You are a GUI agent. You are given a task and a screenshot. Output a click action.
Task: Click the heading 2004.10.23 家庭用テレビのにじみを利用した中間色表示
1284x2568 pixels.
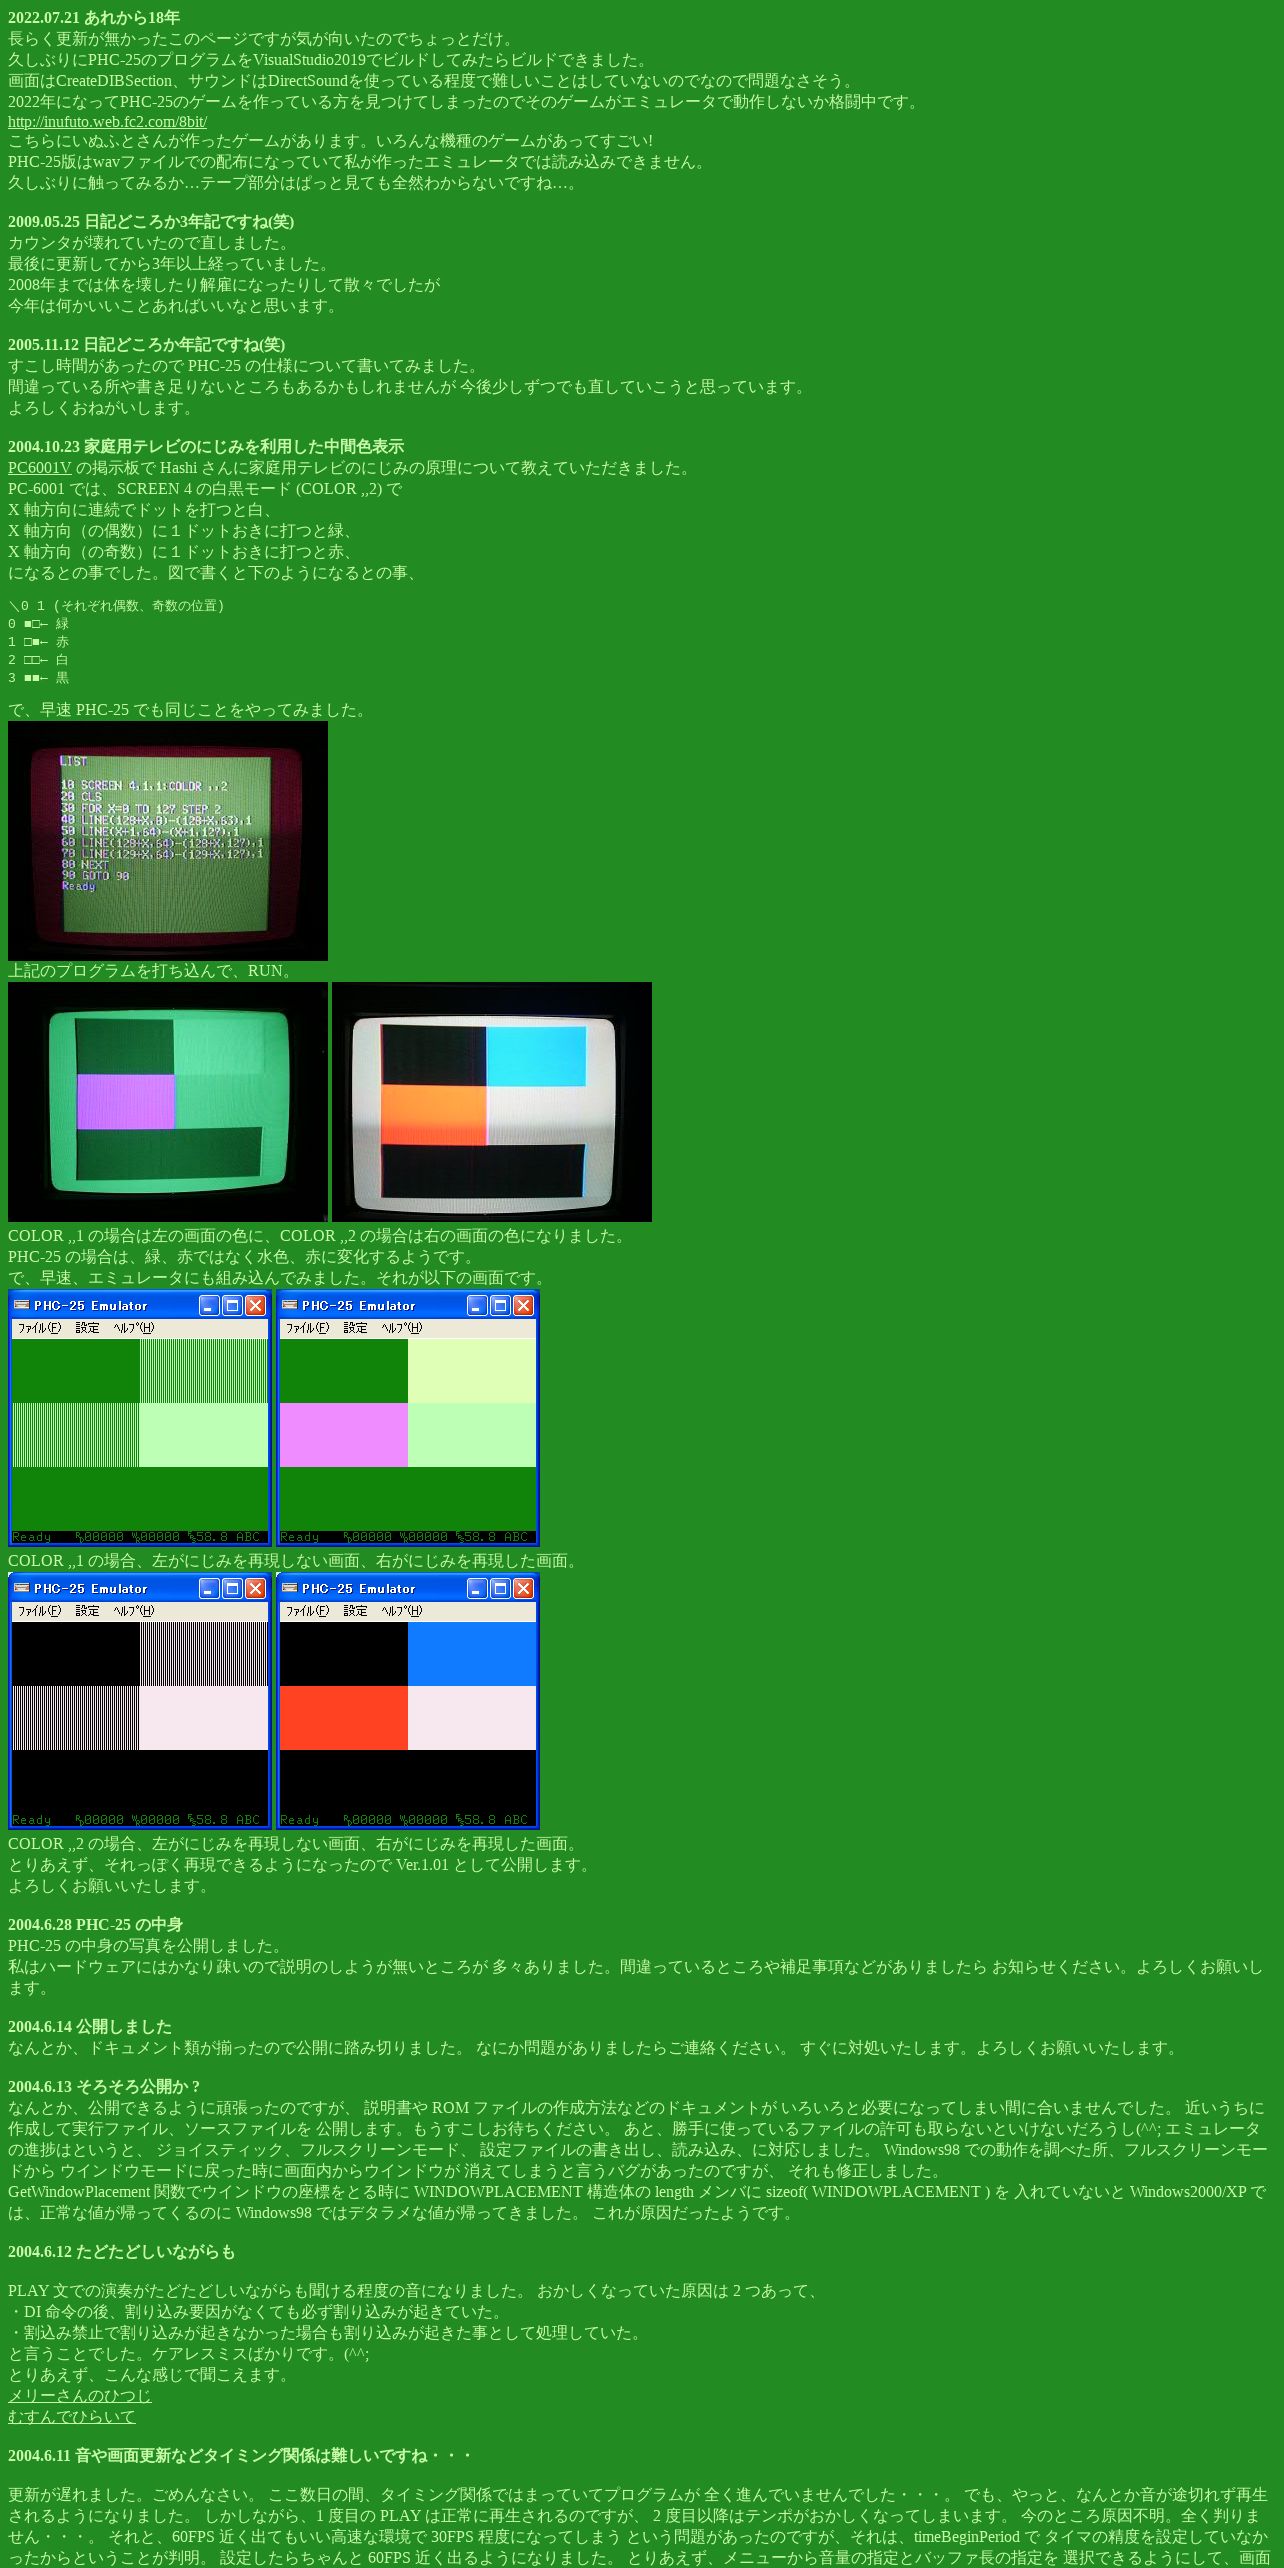tap(206, 447)
